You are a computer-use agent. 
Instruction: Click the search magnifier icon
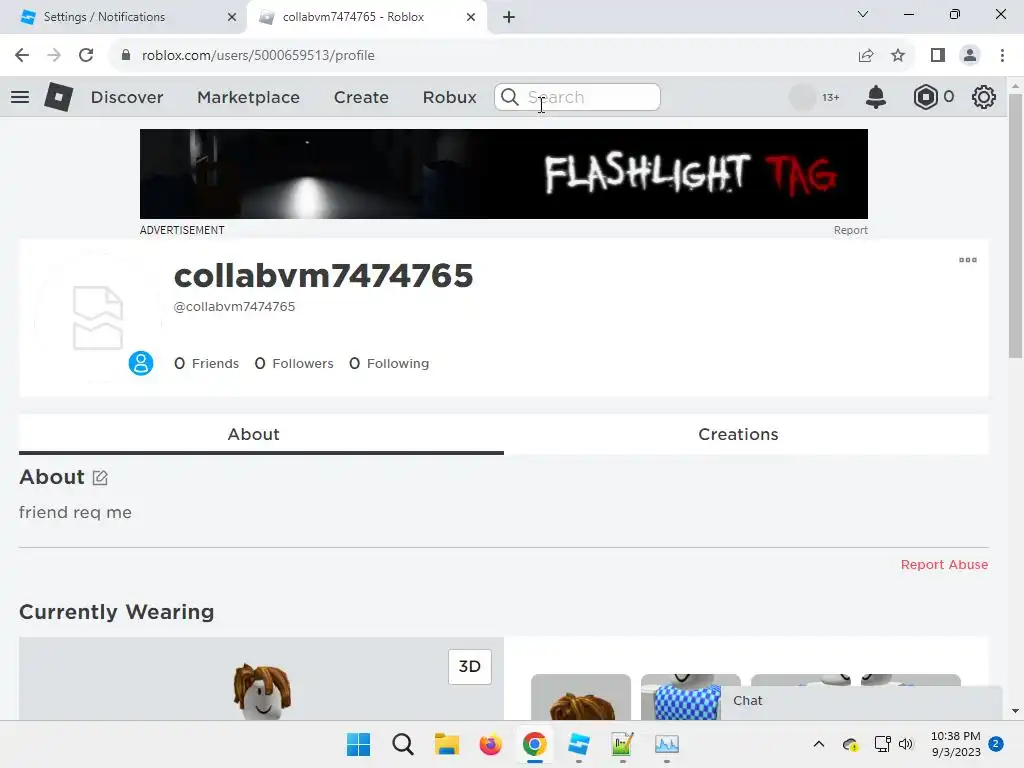click(x=510, y=97)
